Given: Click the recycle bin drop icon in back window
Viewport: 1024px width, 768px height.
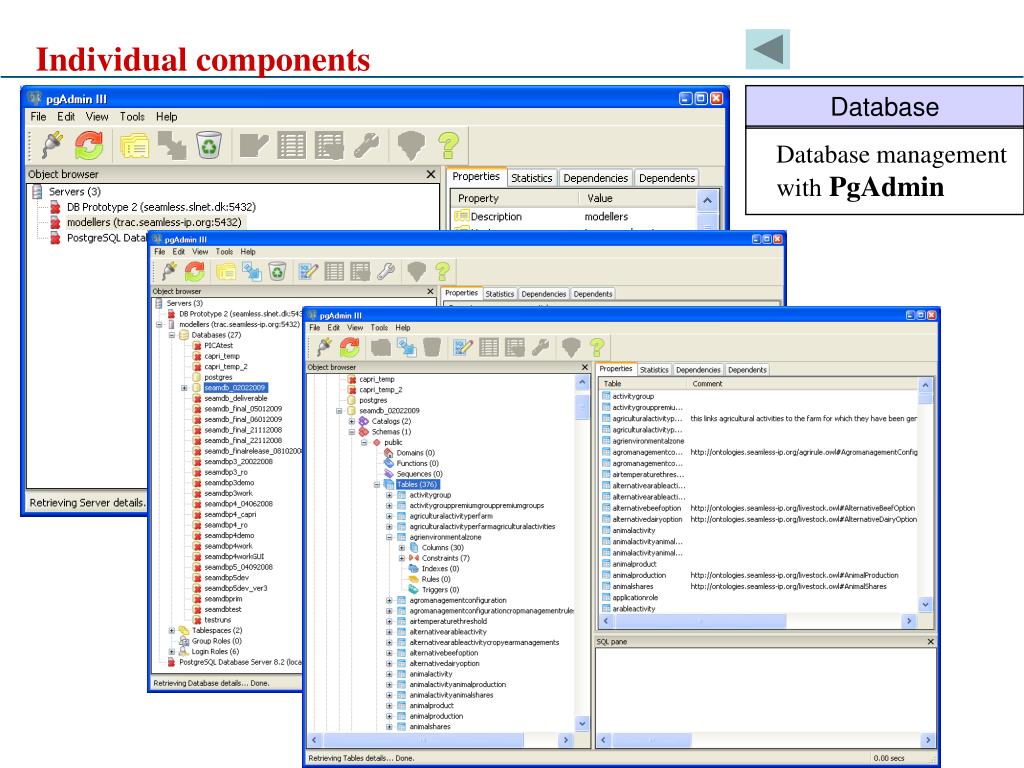Looking at the screenshot, I should point(209,145).
